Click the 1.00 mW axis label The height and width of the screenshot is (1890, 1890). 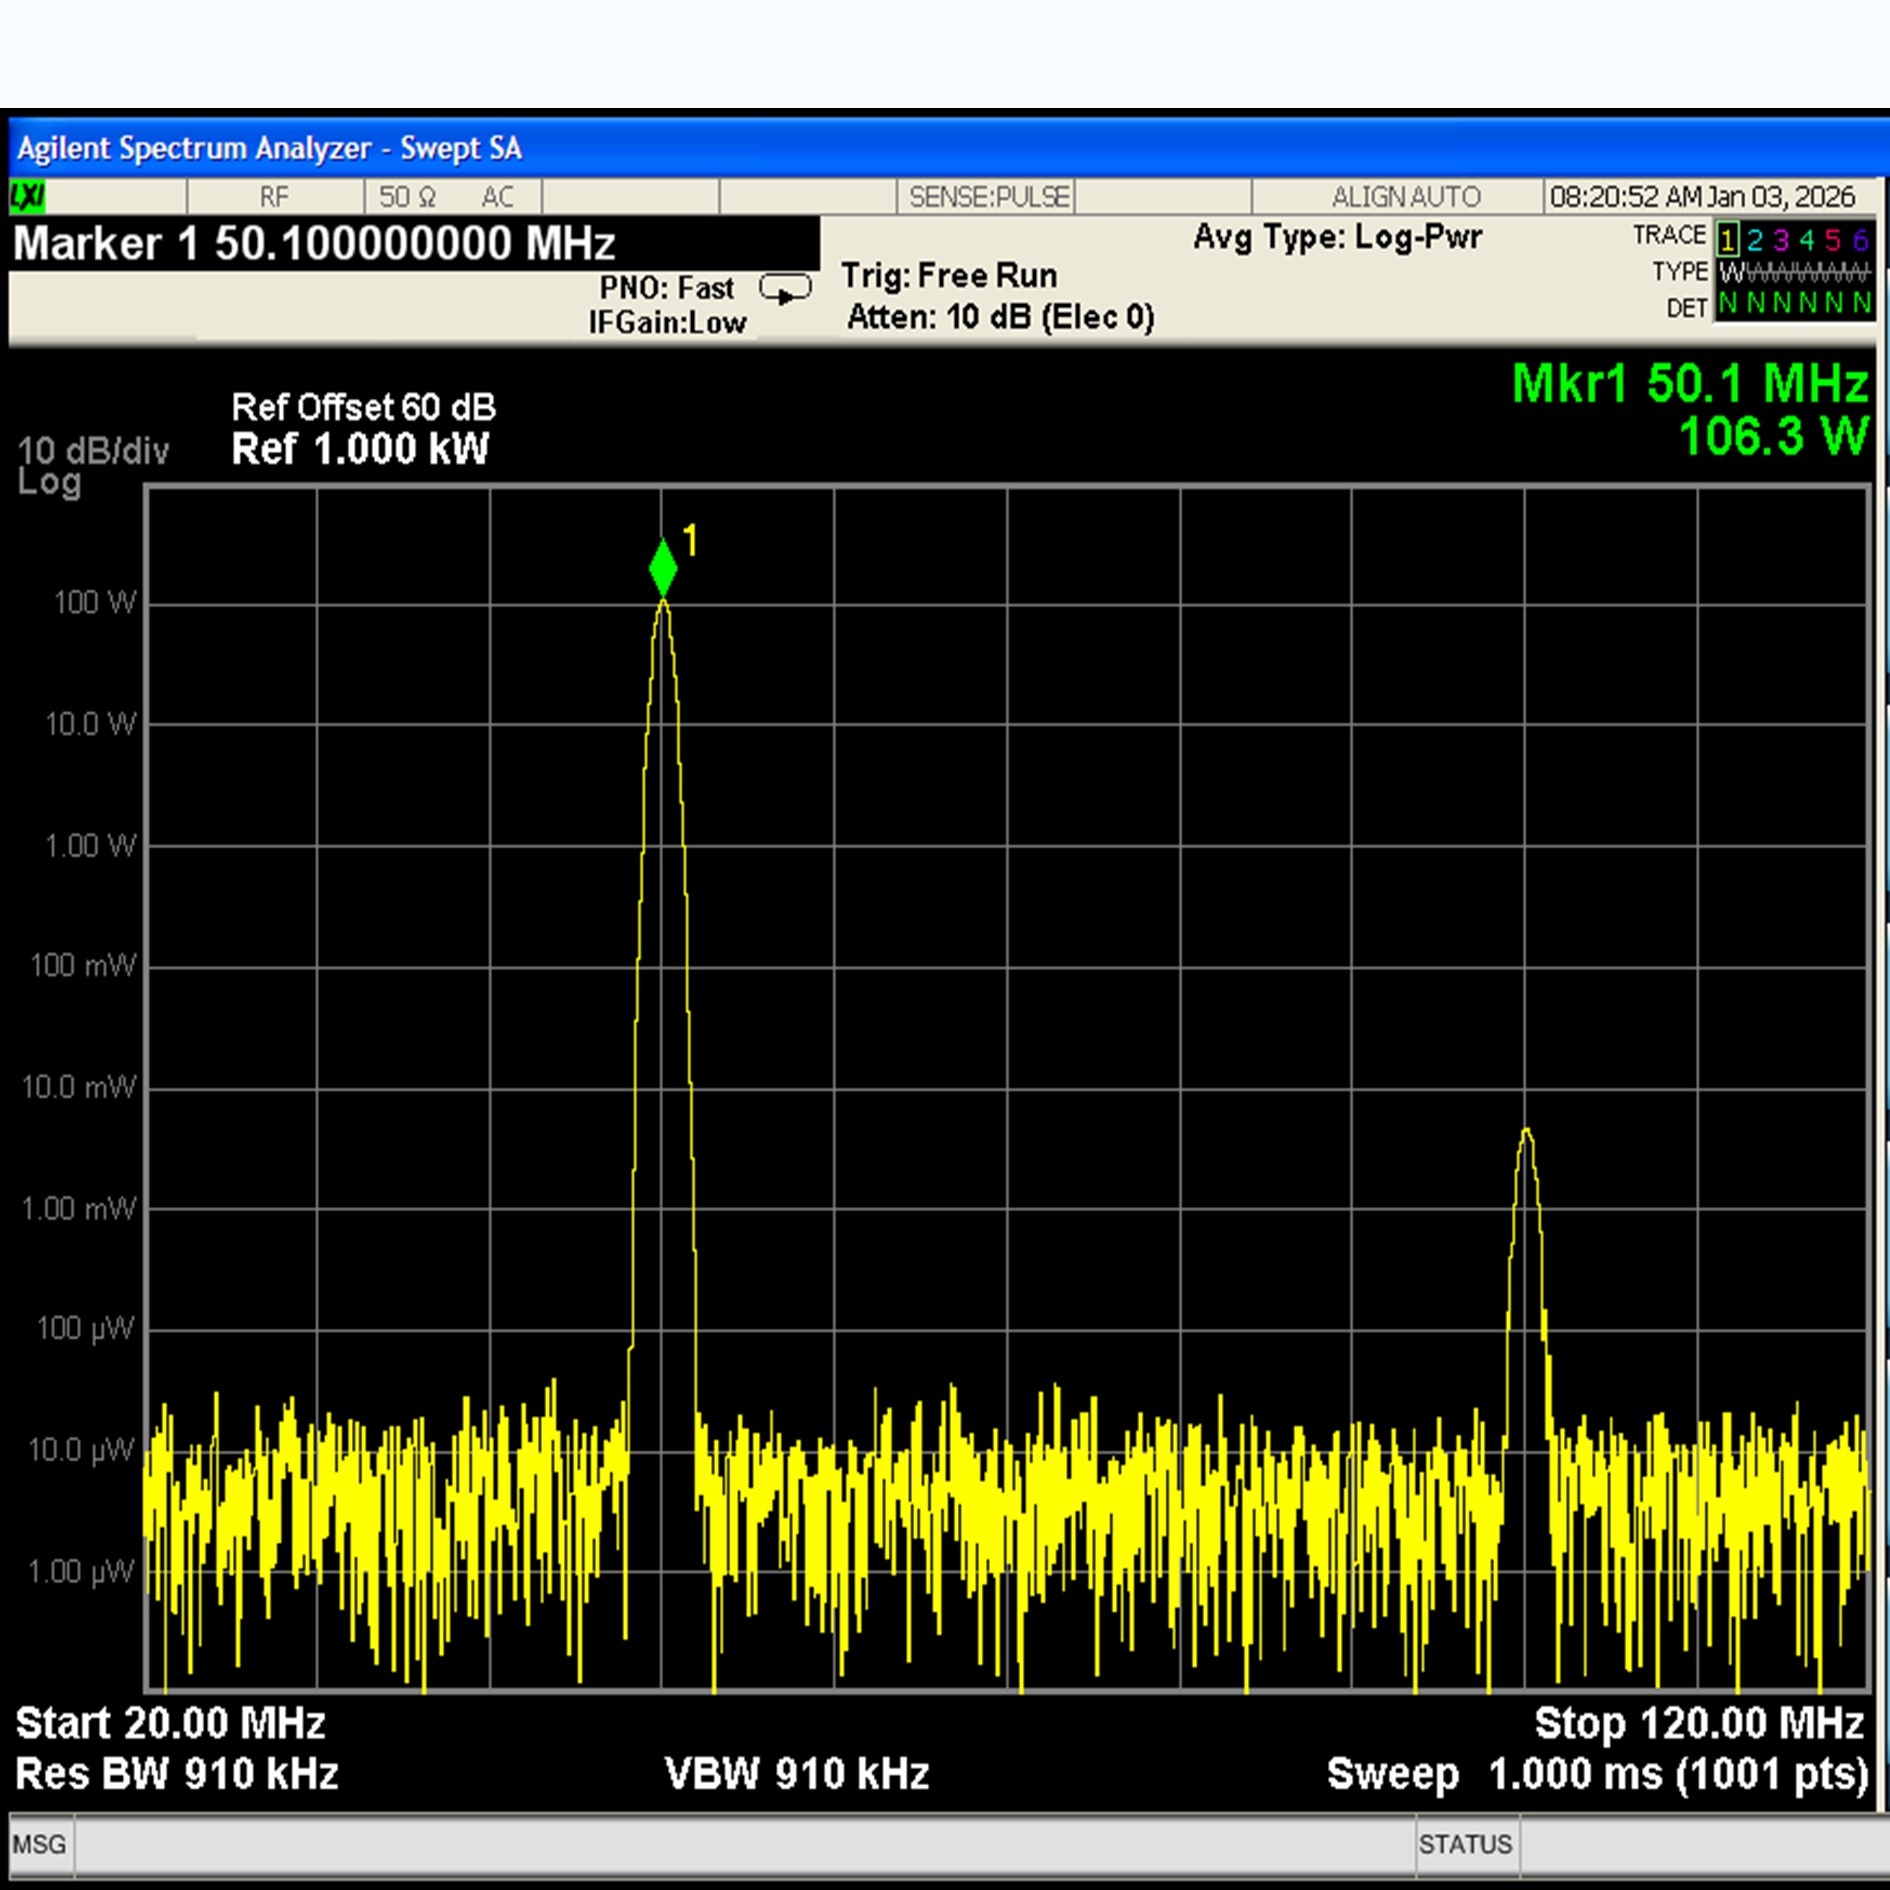[x=79, y=1208]
